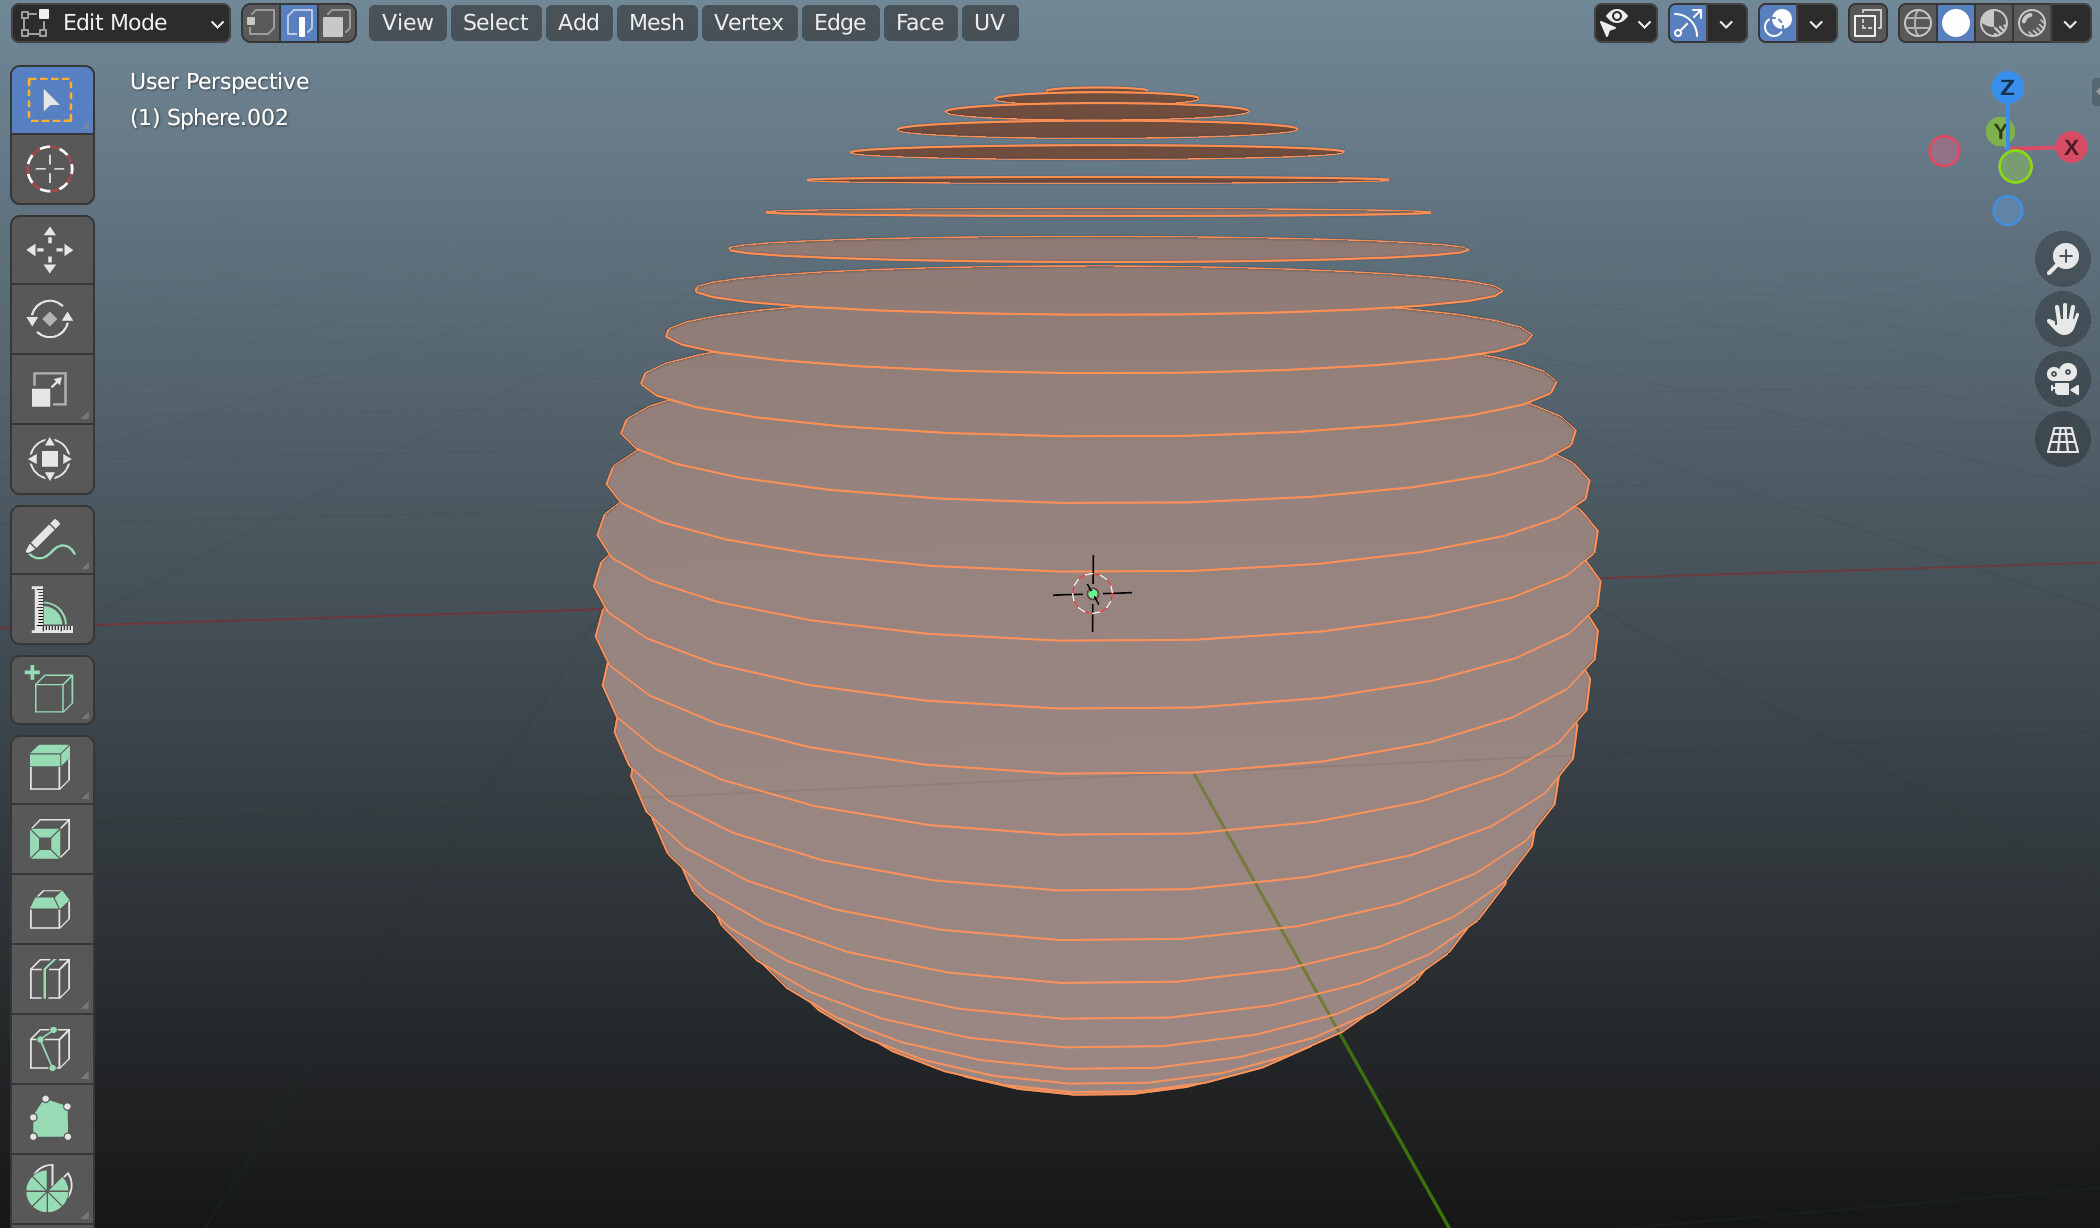This screenshot has height=1228, width=2100.
Task: Select the Add Cube tool
Action: click(x=52, y=690)
